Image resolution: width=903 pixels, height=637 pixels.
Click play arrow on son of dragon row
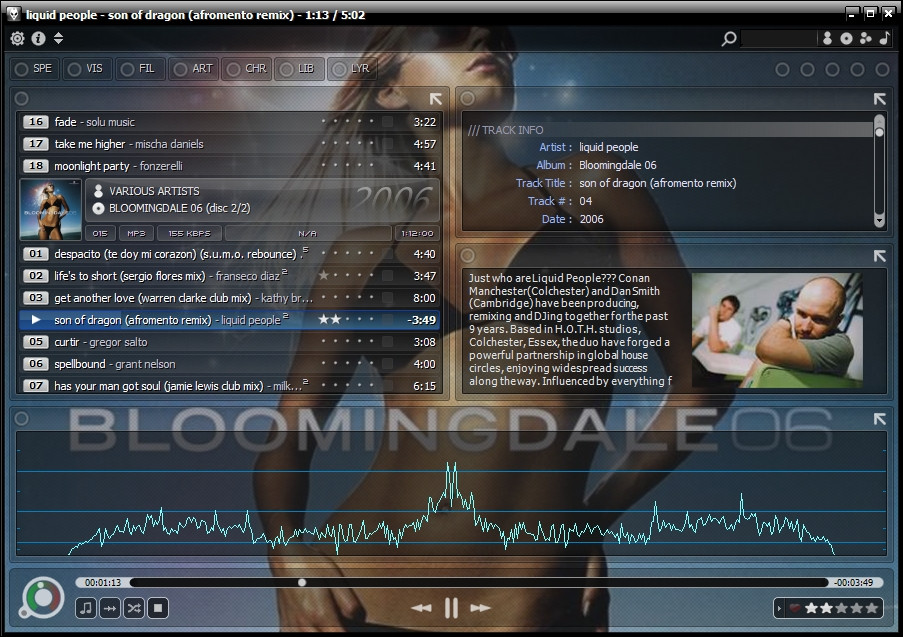tap(36, 320)
